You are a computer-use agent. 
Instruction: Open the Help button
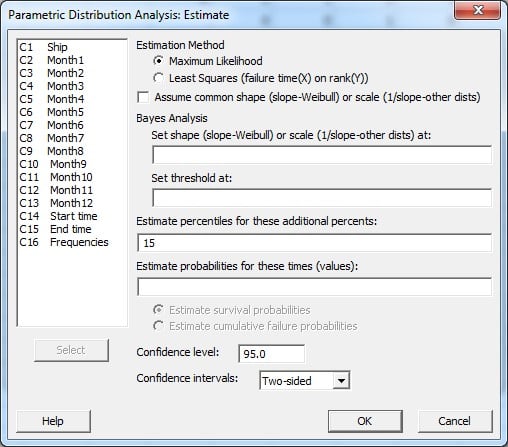[x=53, y=421]
